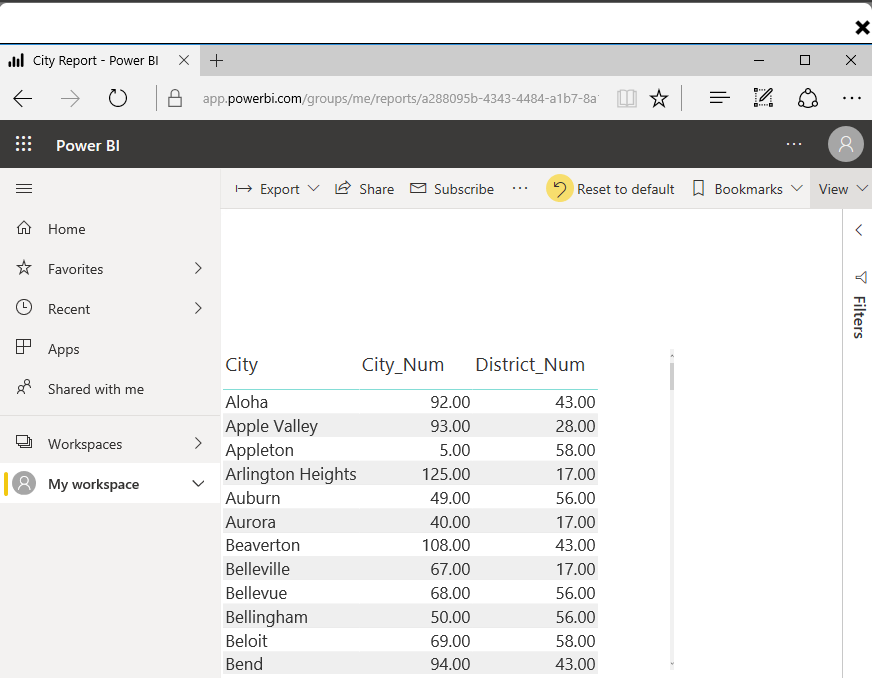Click the profile avatar in Power BI header

[845, 145]
